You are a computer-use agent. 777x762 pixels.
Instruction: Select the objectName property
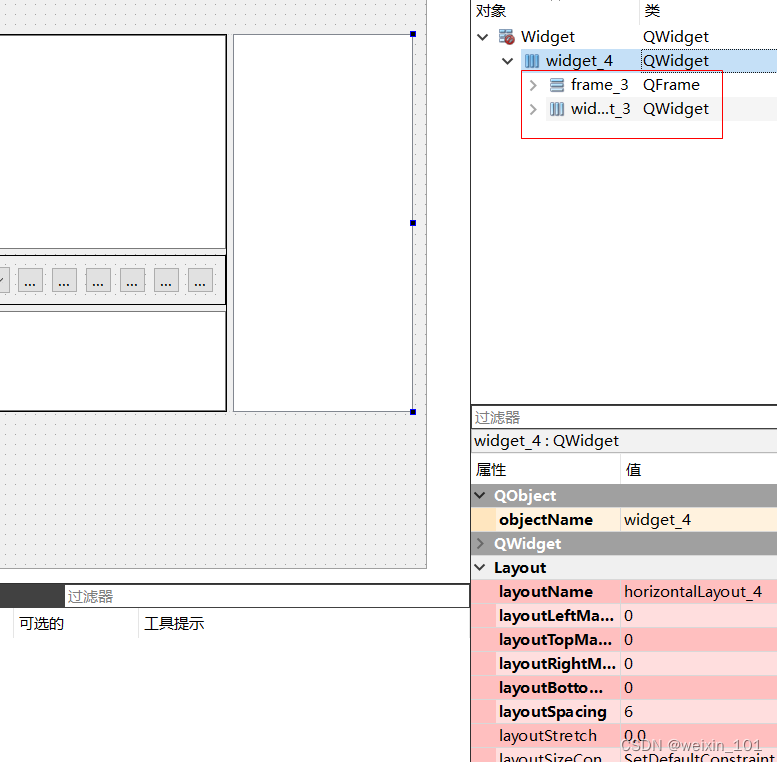(x=546, y=520)
